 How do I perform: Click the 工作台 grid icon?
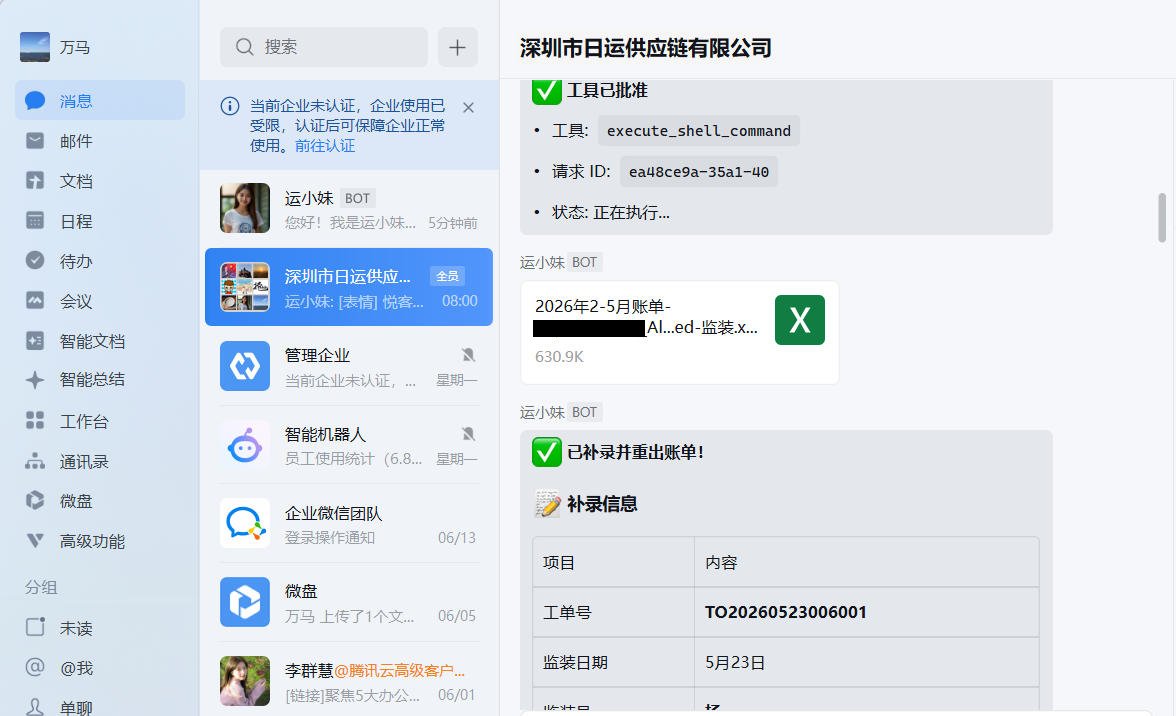point(35,420)
